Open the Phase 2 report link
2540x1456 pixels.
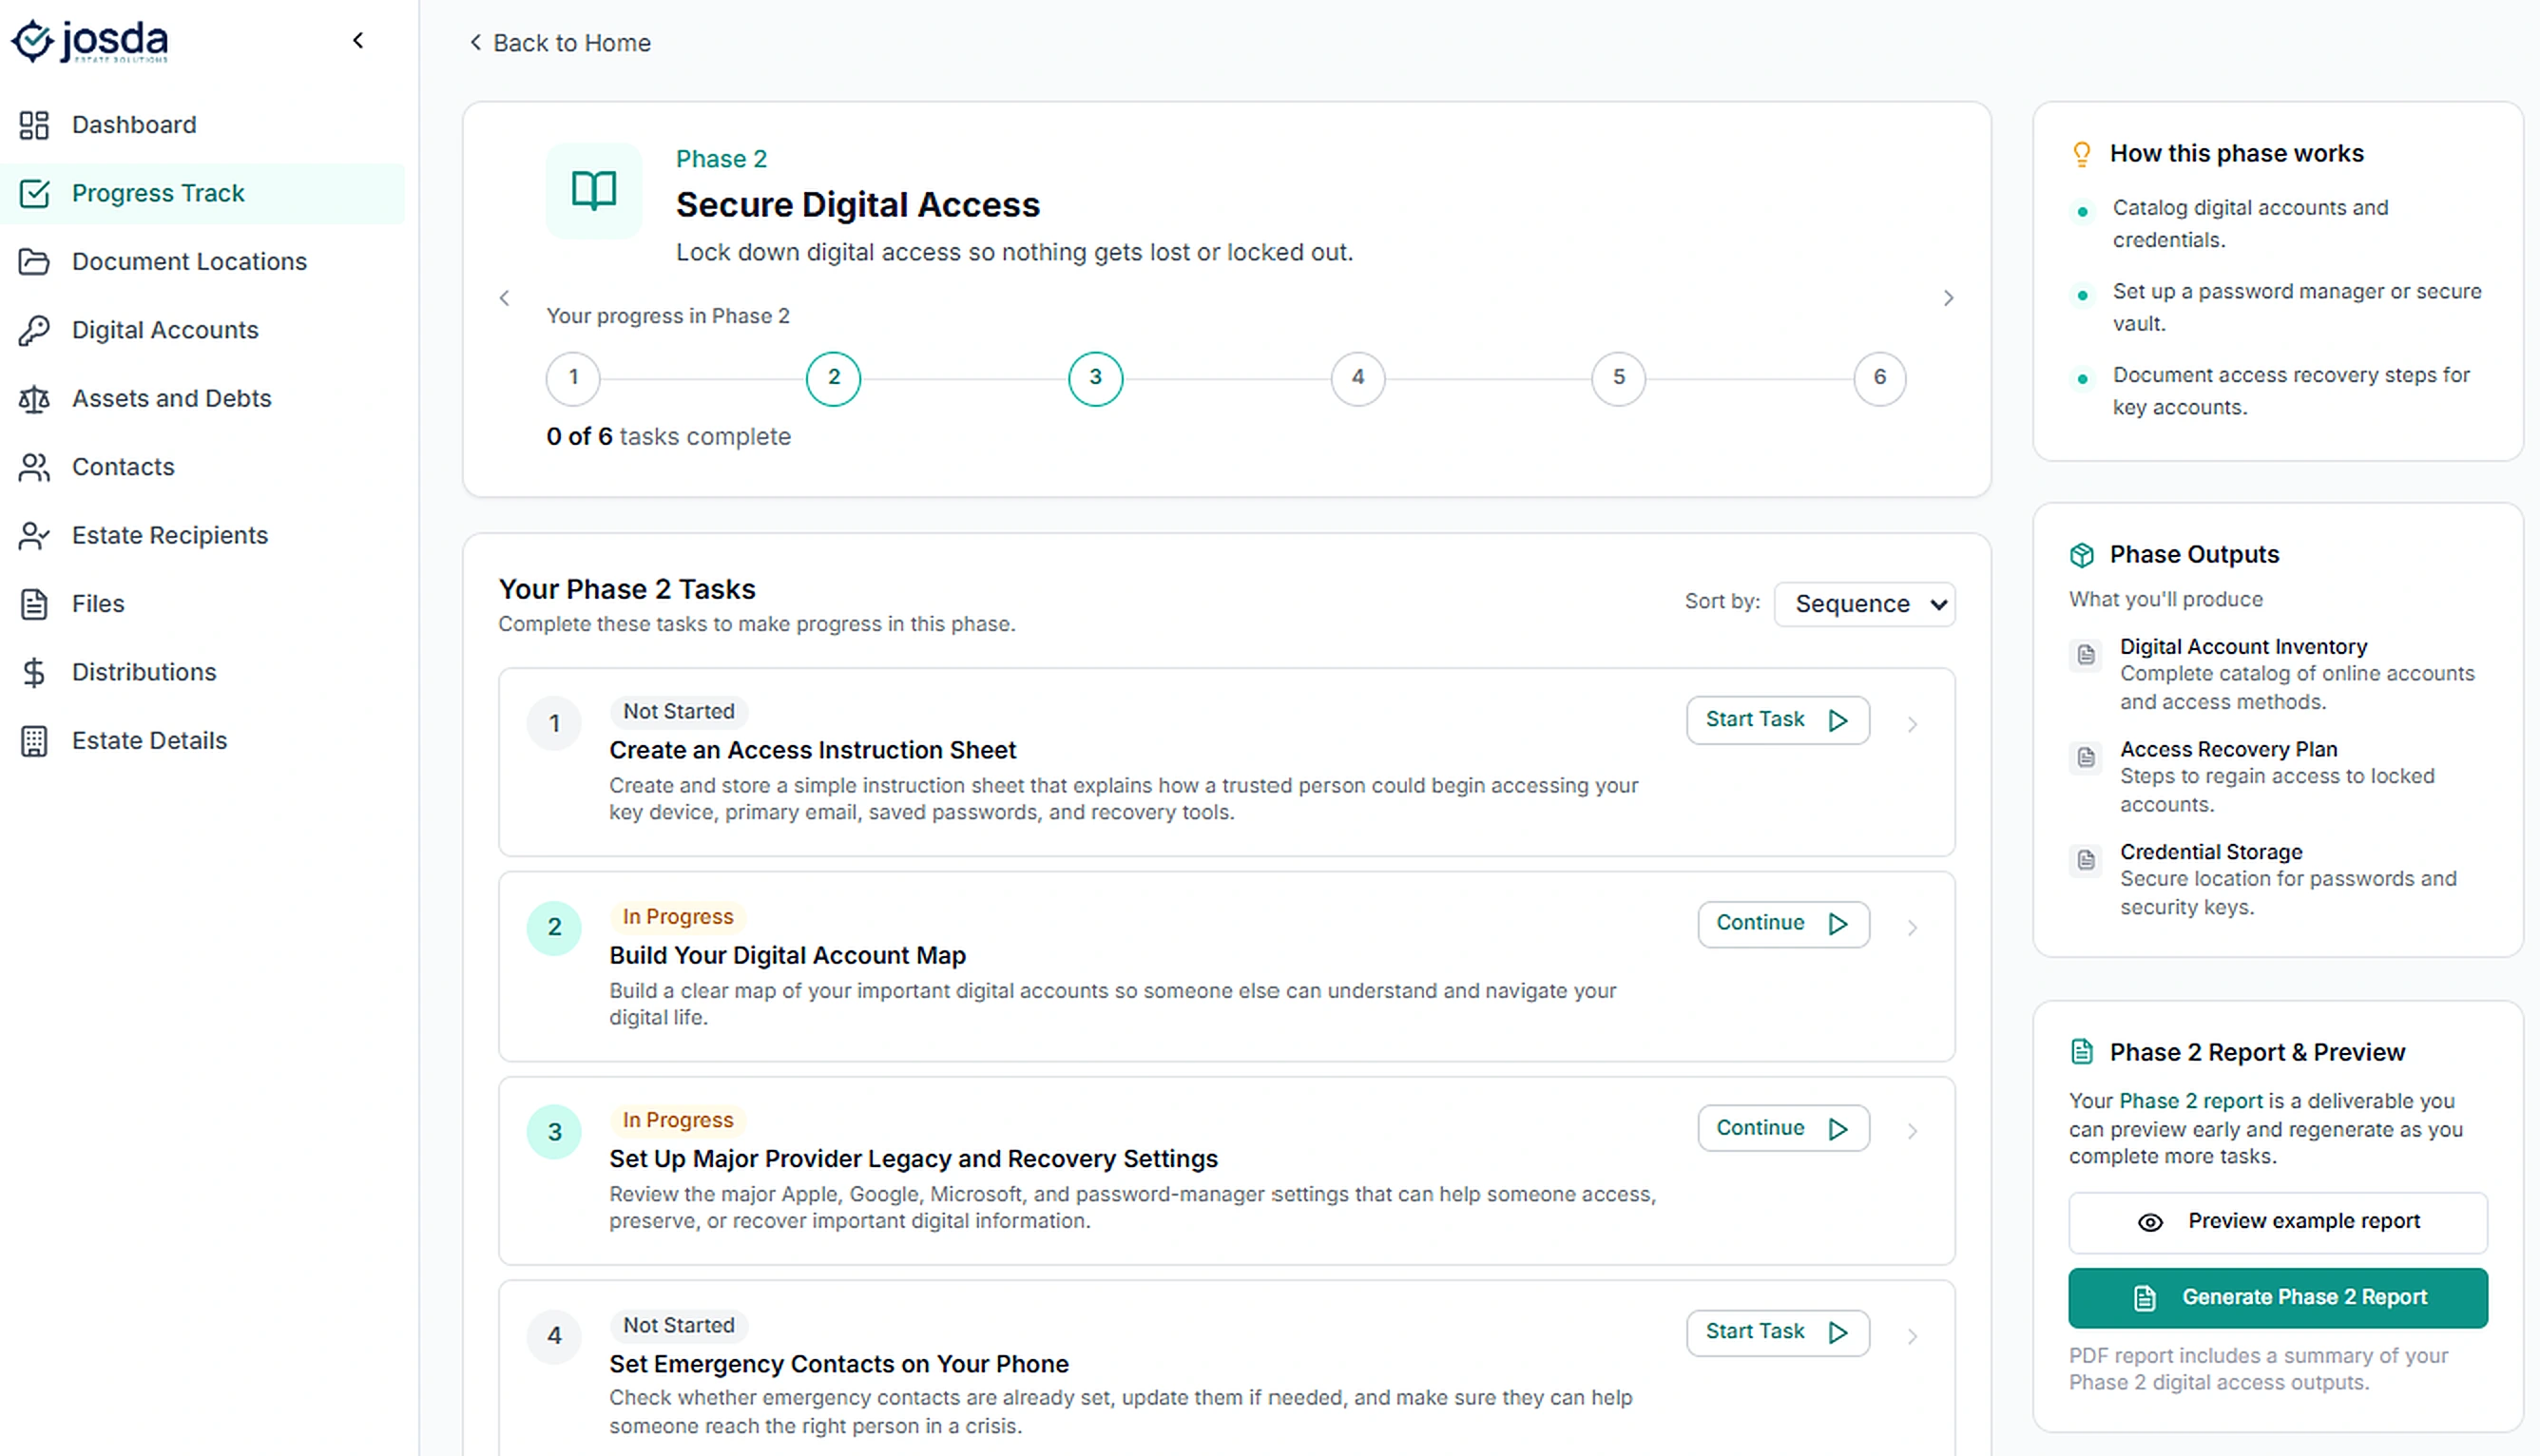(2191, 1101)
